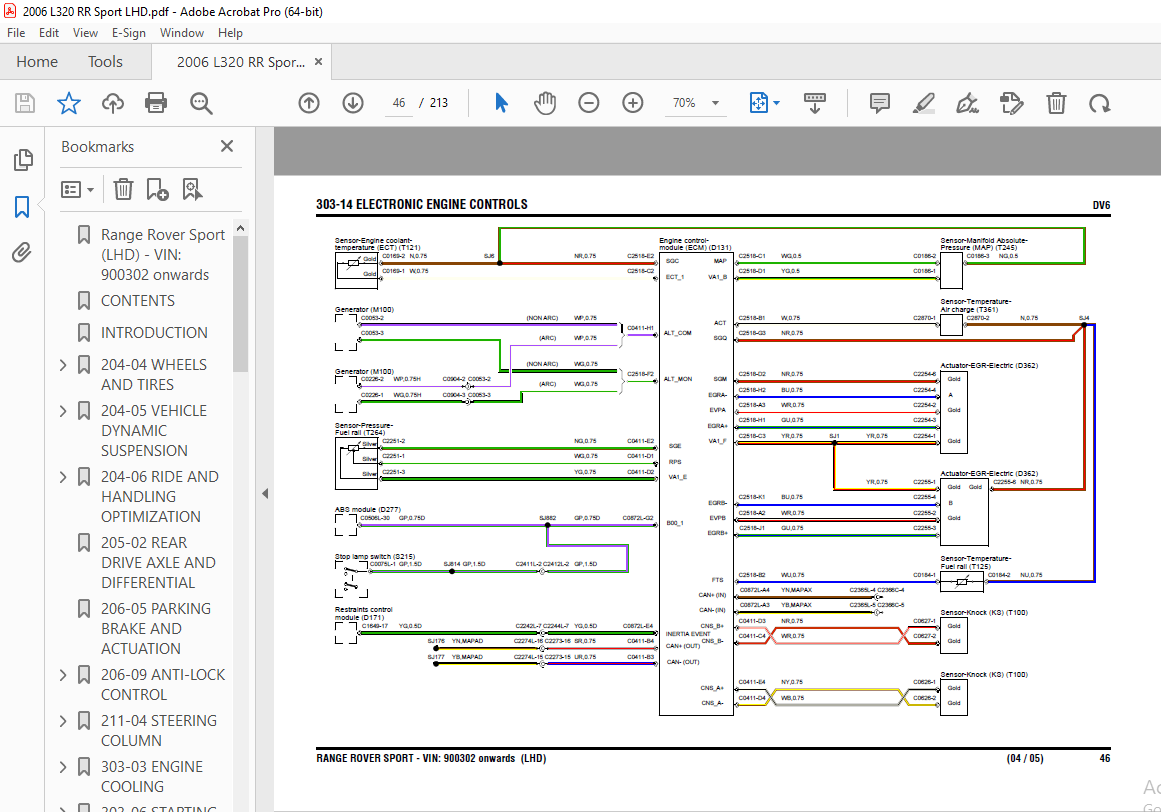Add document to starred favorites

[x=69, y=103]
